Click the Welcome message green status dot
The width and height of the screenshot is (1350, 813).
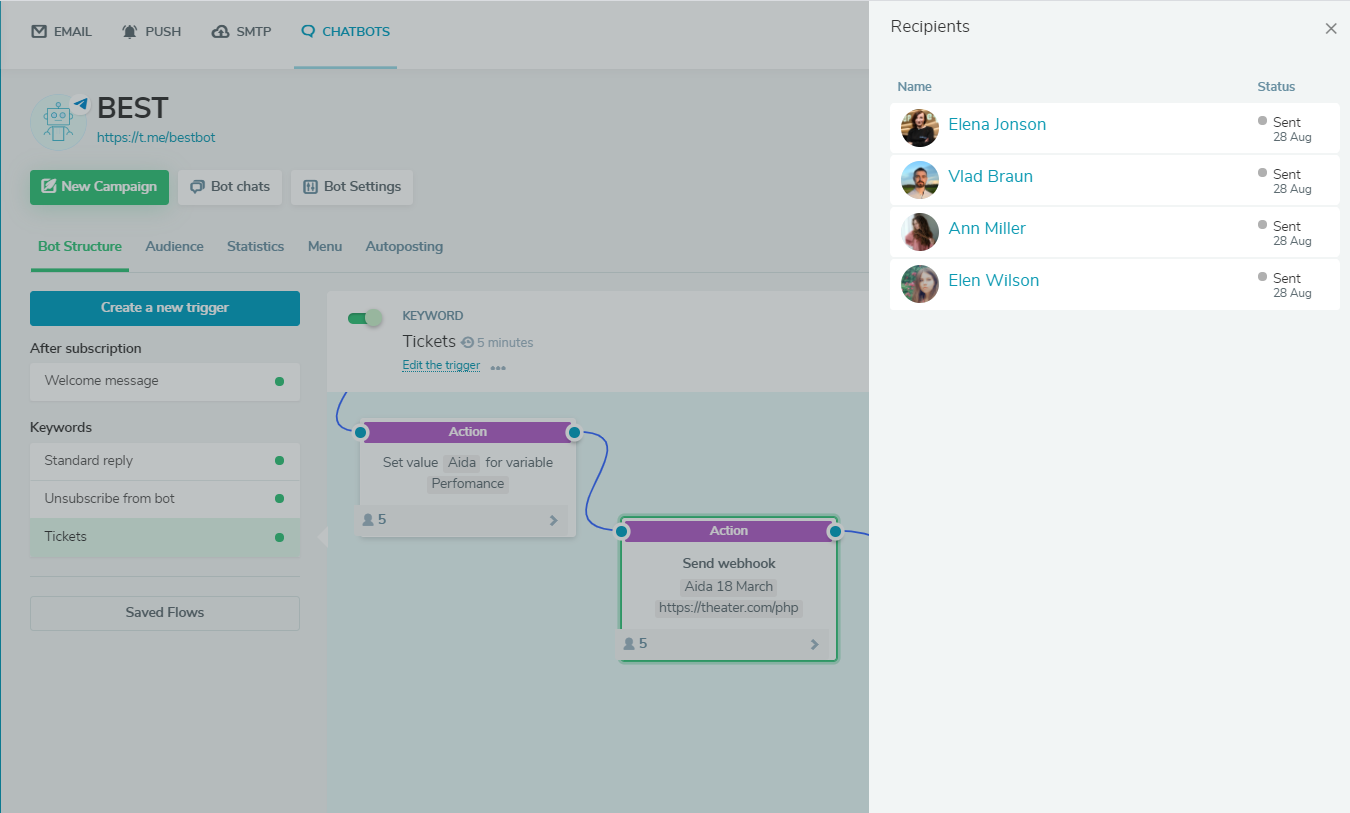tap(279, 381)
